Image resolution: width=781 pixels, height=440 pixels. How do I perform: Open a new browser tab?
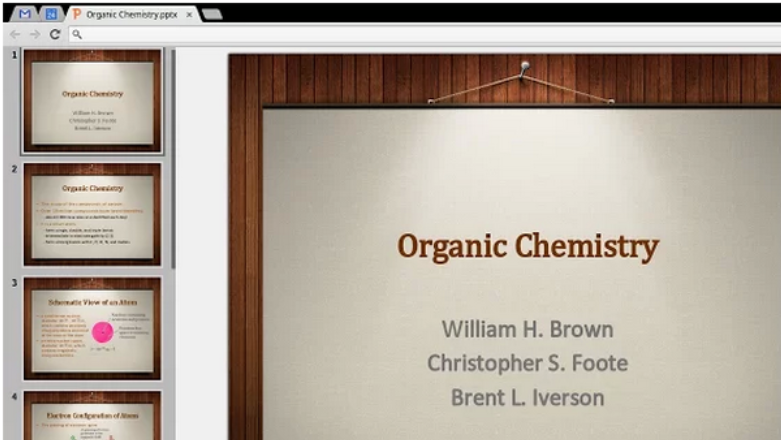point(213,14)
